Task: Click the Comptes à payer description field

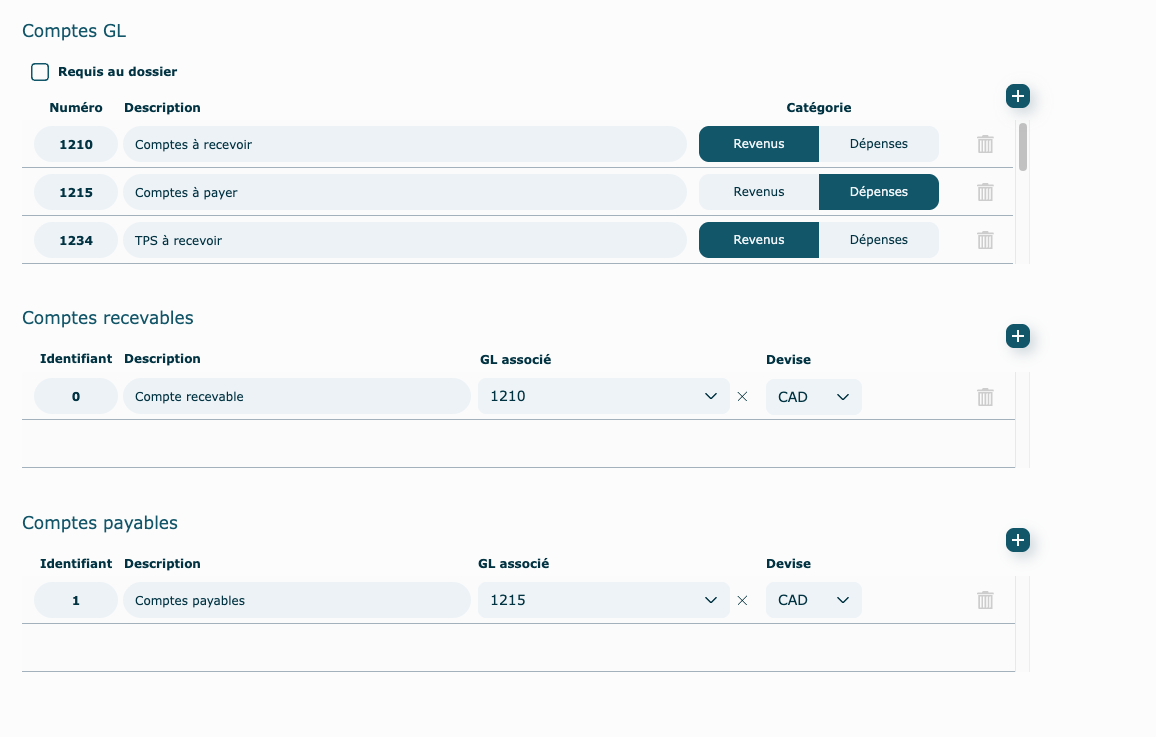Action: pyautogui.click(x=404, y=192)
